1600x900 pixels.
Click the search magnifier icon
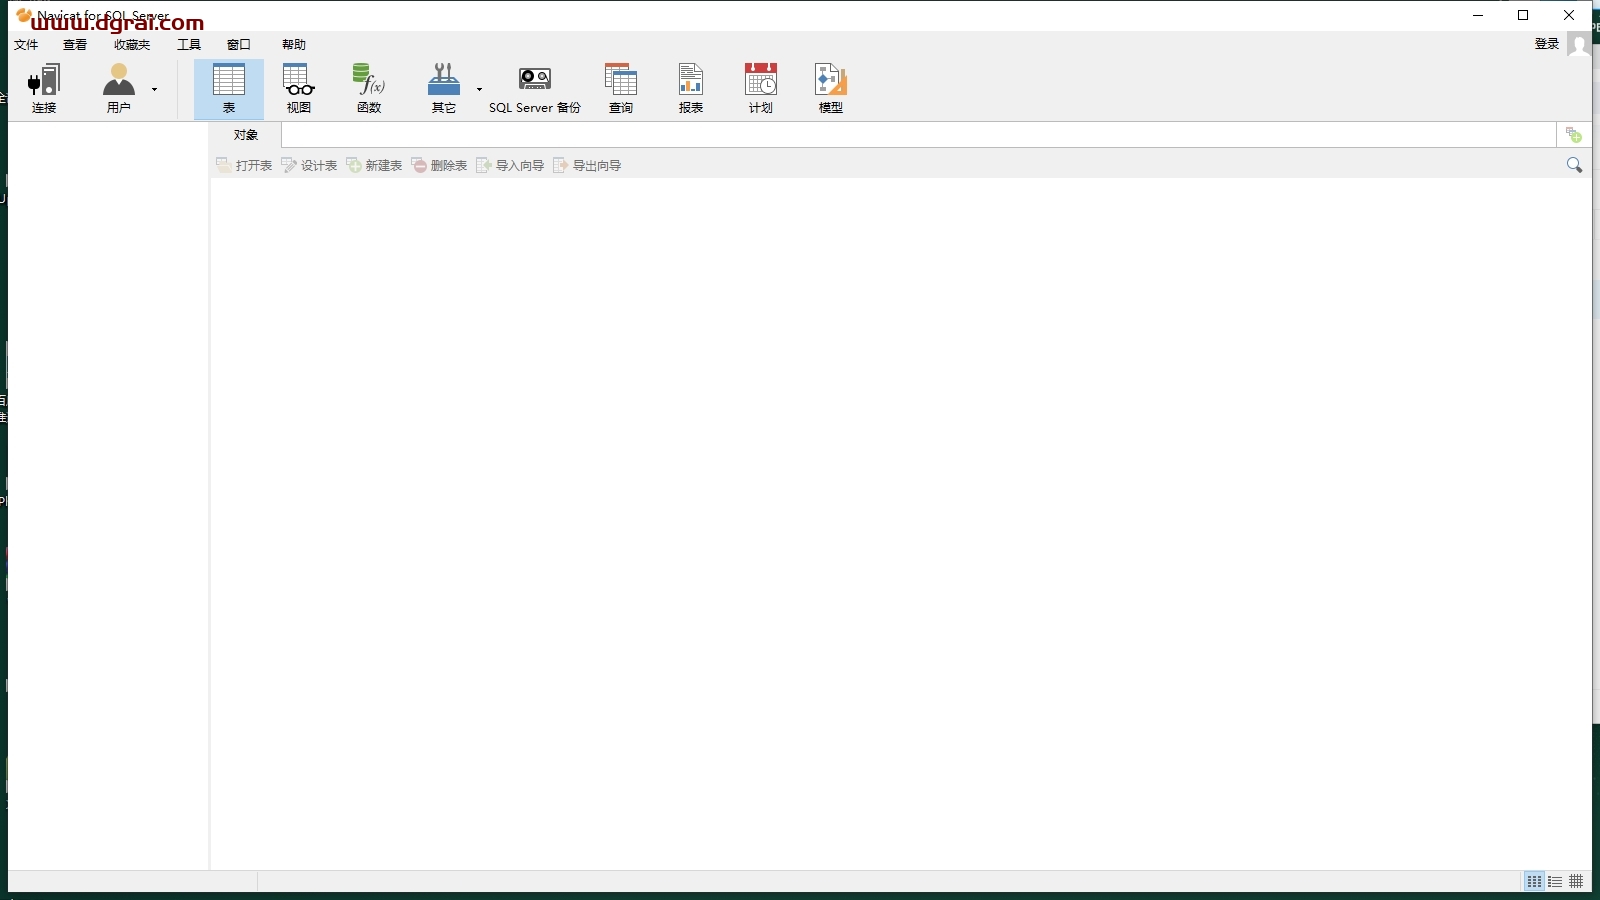(x=1574, y=165)
